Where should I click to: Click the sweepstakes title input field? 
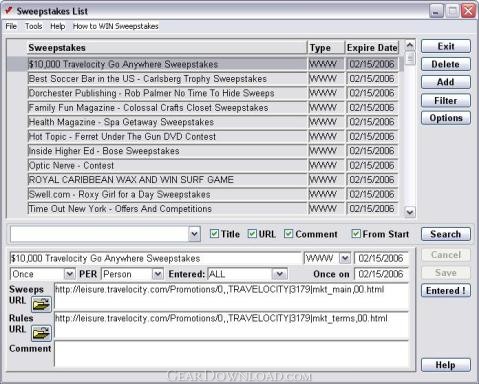click(155, 258)
